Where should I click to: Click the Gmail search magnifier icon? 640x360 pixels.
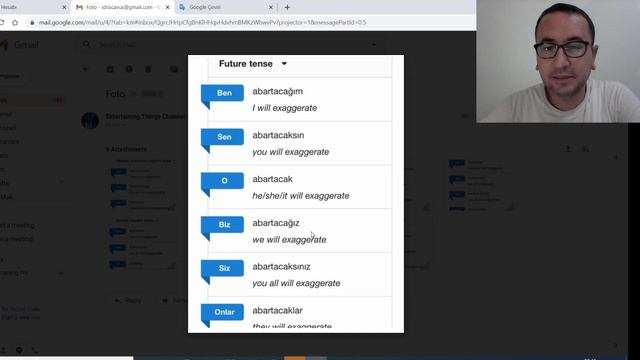tap(87, 44)
